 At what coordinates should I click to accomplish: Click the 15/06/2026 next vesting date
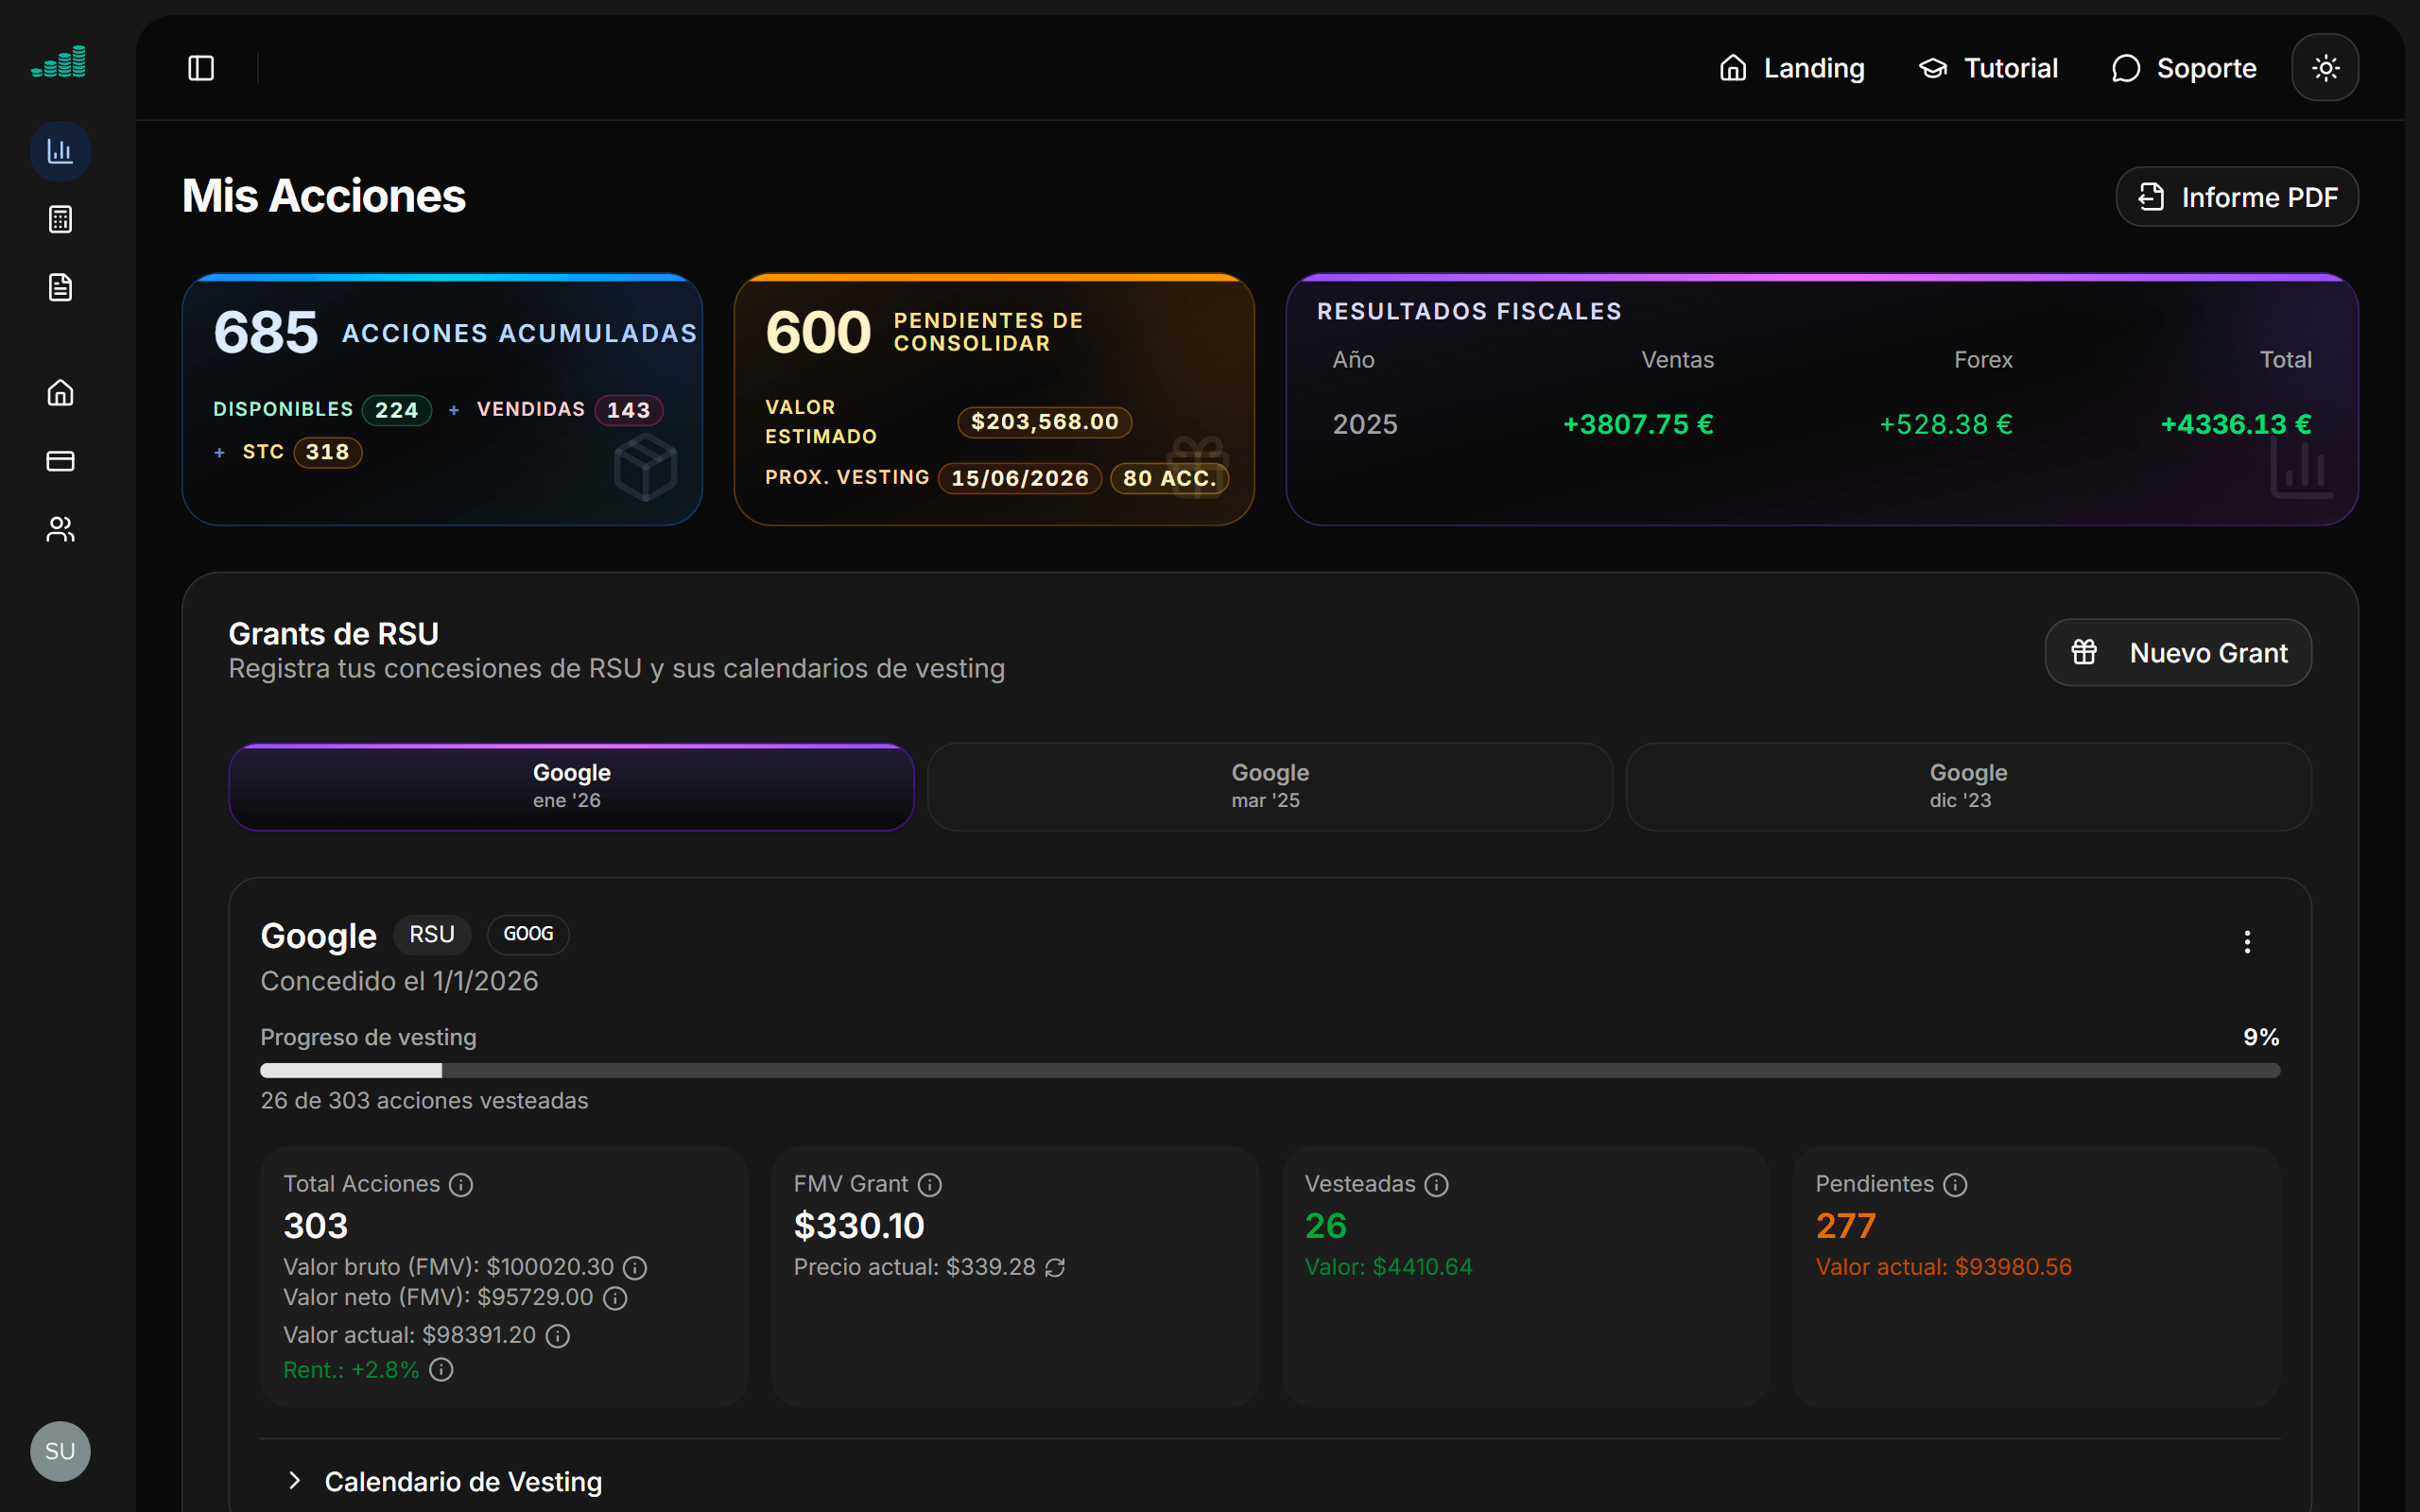click(x=1020, y=478)
